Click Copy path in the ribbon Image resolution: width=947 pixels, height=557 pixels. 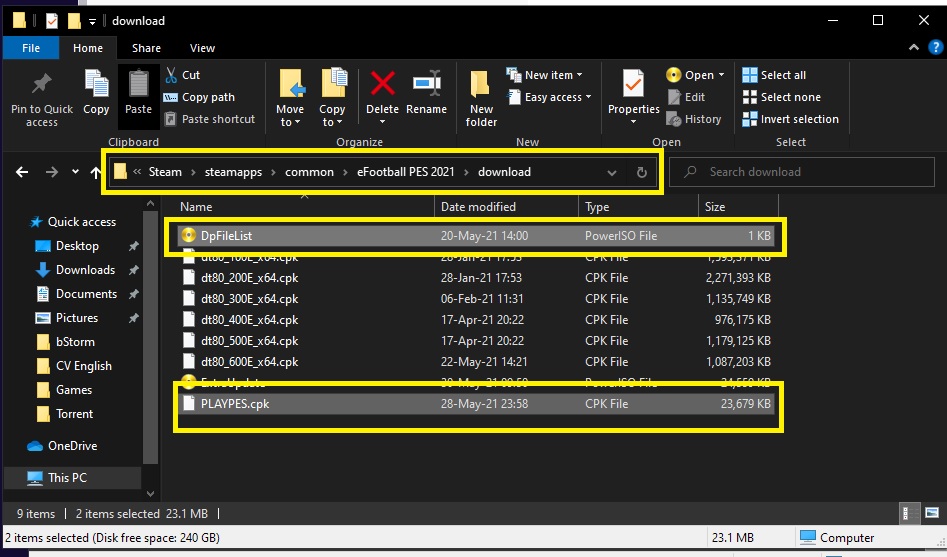click(199, 97)
